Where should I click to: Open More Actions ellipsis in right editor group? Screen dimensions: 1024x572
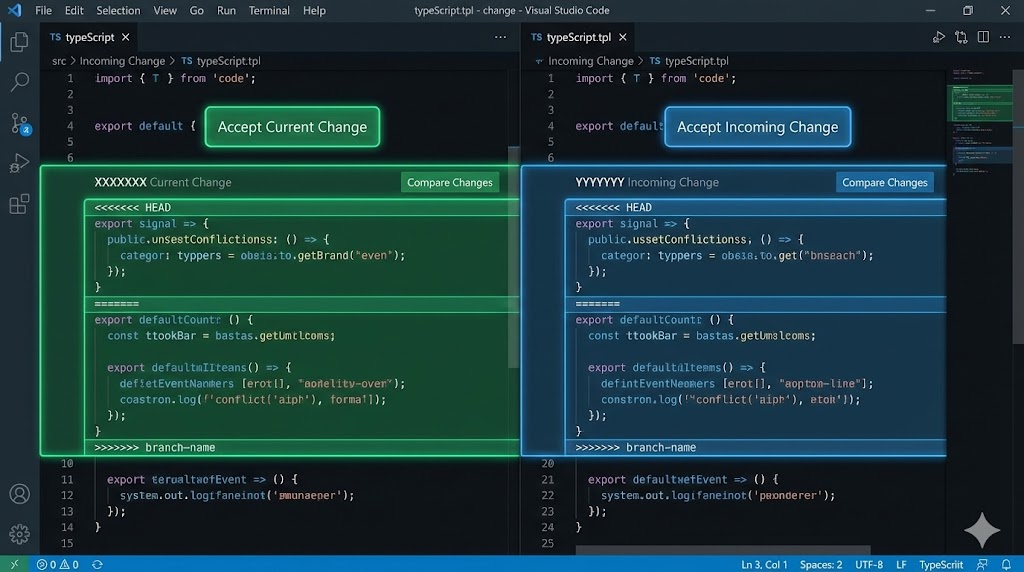(1005, 37)
